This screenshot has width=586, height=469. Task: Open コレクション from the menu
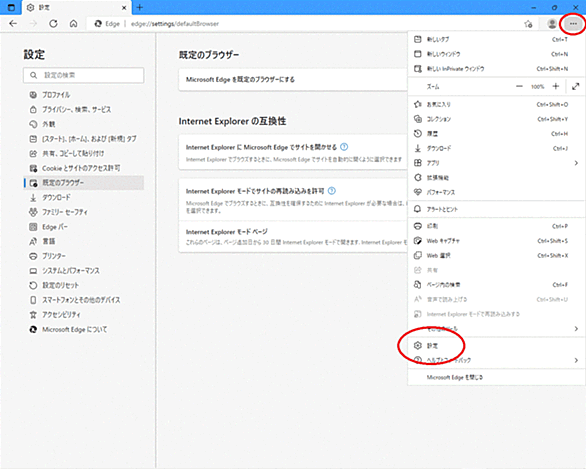click(x=496, y=119)
